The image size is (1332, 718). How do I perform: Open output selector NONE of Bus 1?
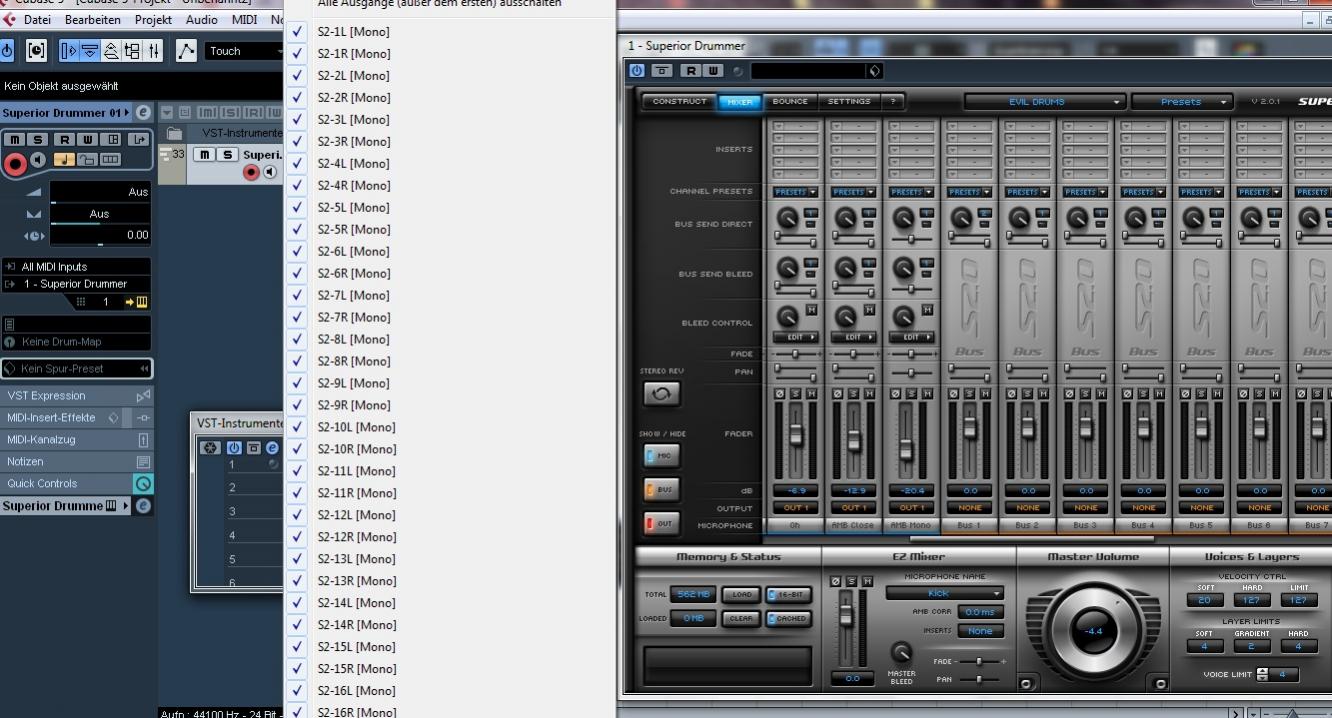point(970,508)
